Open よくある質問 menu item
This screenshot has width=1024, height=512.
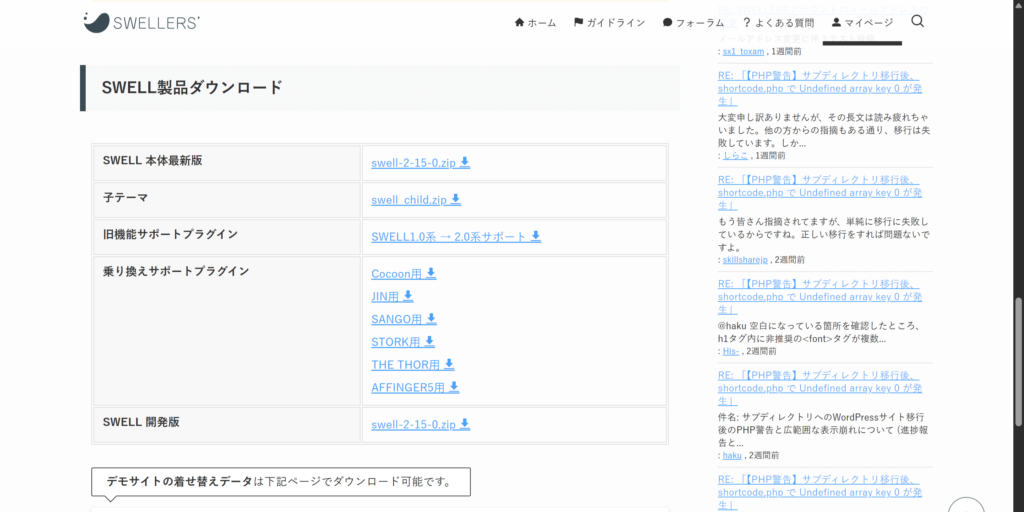(778, 23)
